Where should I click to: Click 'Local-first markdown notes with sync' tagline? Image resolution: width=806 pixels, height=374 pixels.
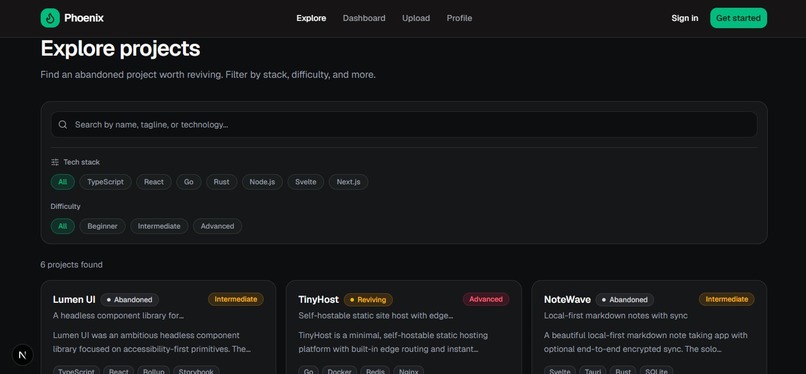point(616,315)
